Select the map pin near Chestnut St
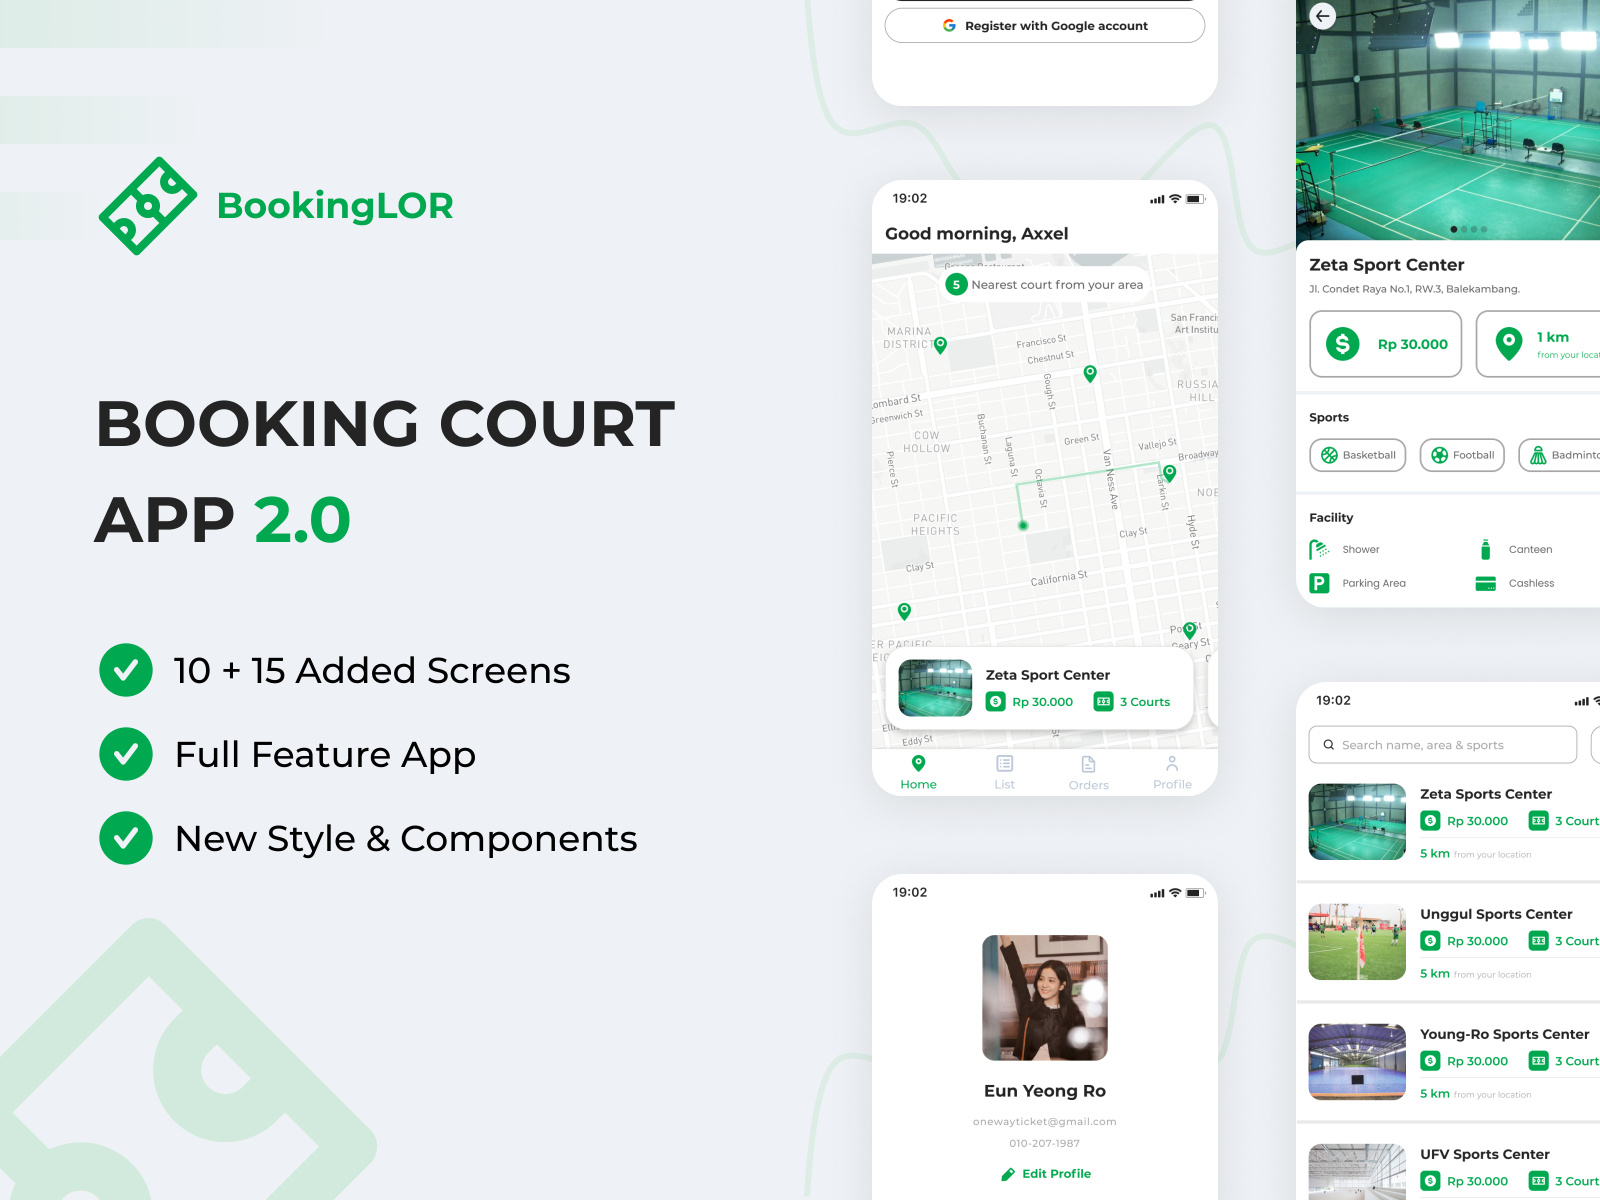This screenshot has width=1600, height=1200. pyautogui.click(x=1090, y=373)
